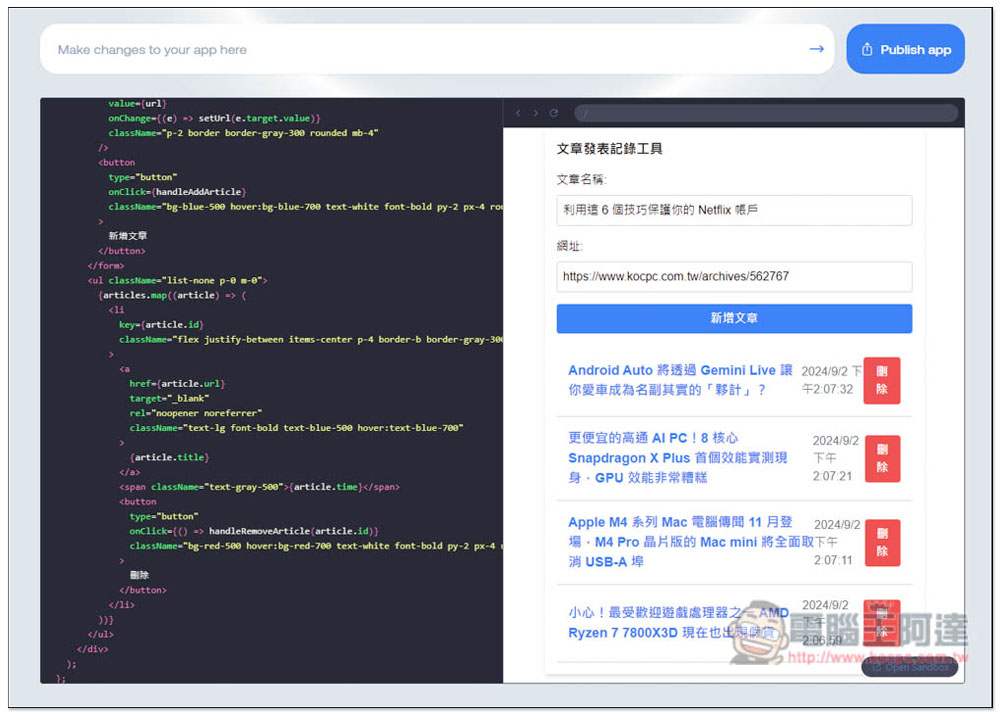
Task: Click the preview forward arrow icon
Action: coord(536,113)
